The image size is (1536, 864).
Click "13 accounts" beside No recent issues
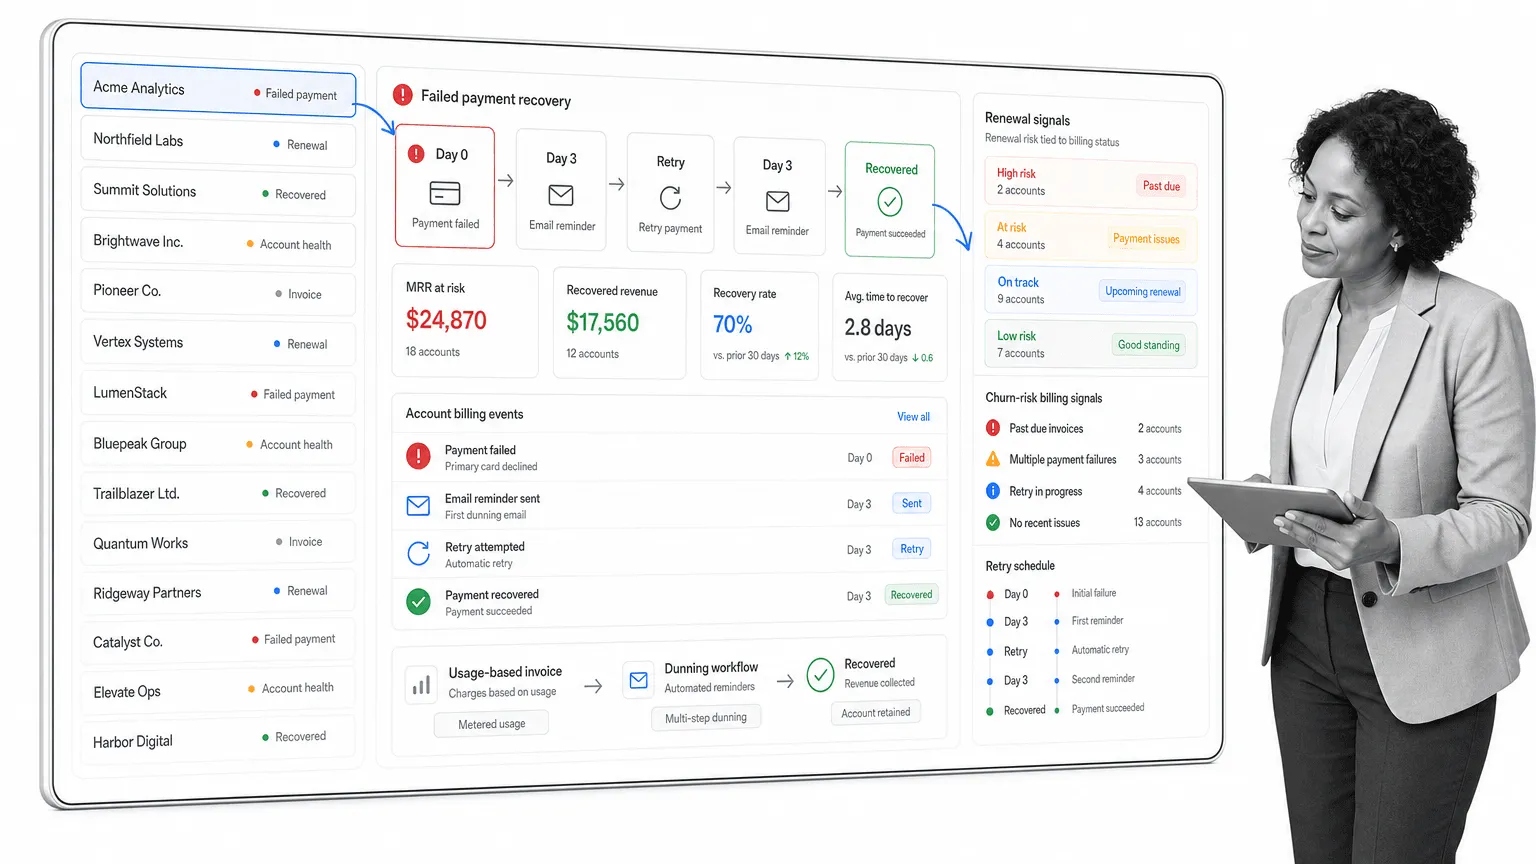pos(1157,522)
